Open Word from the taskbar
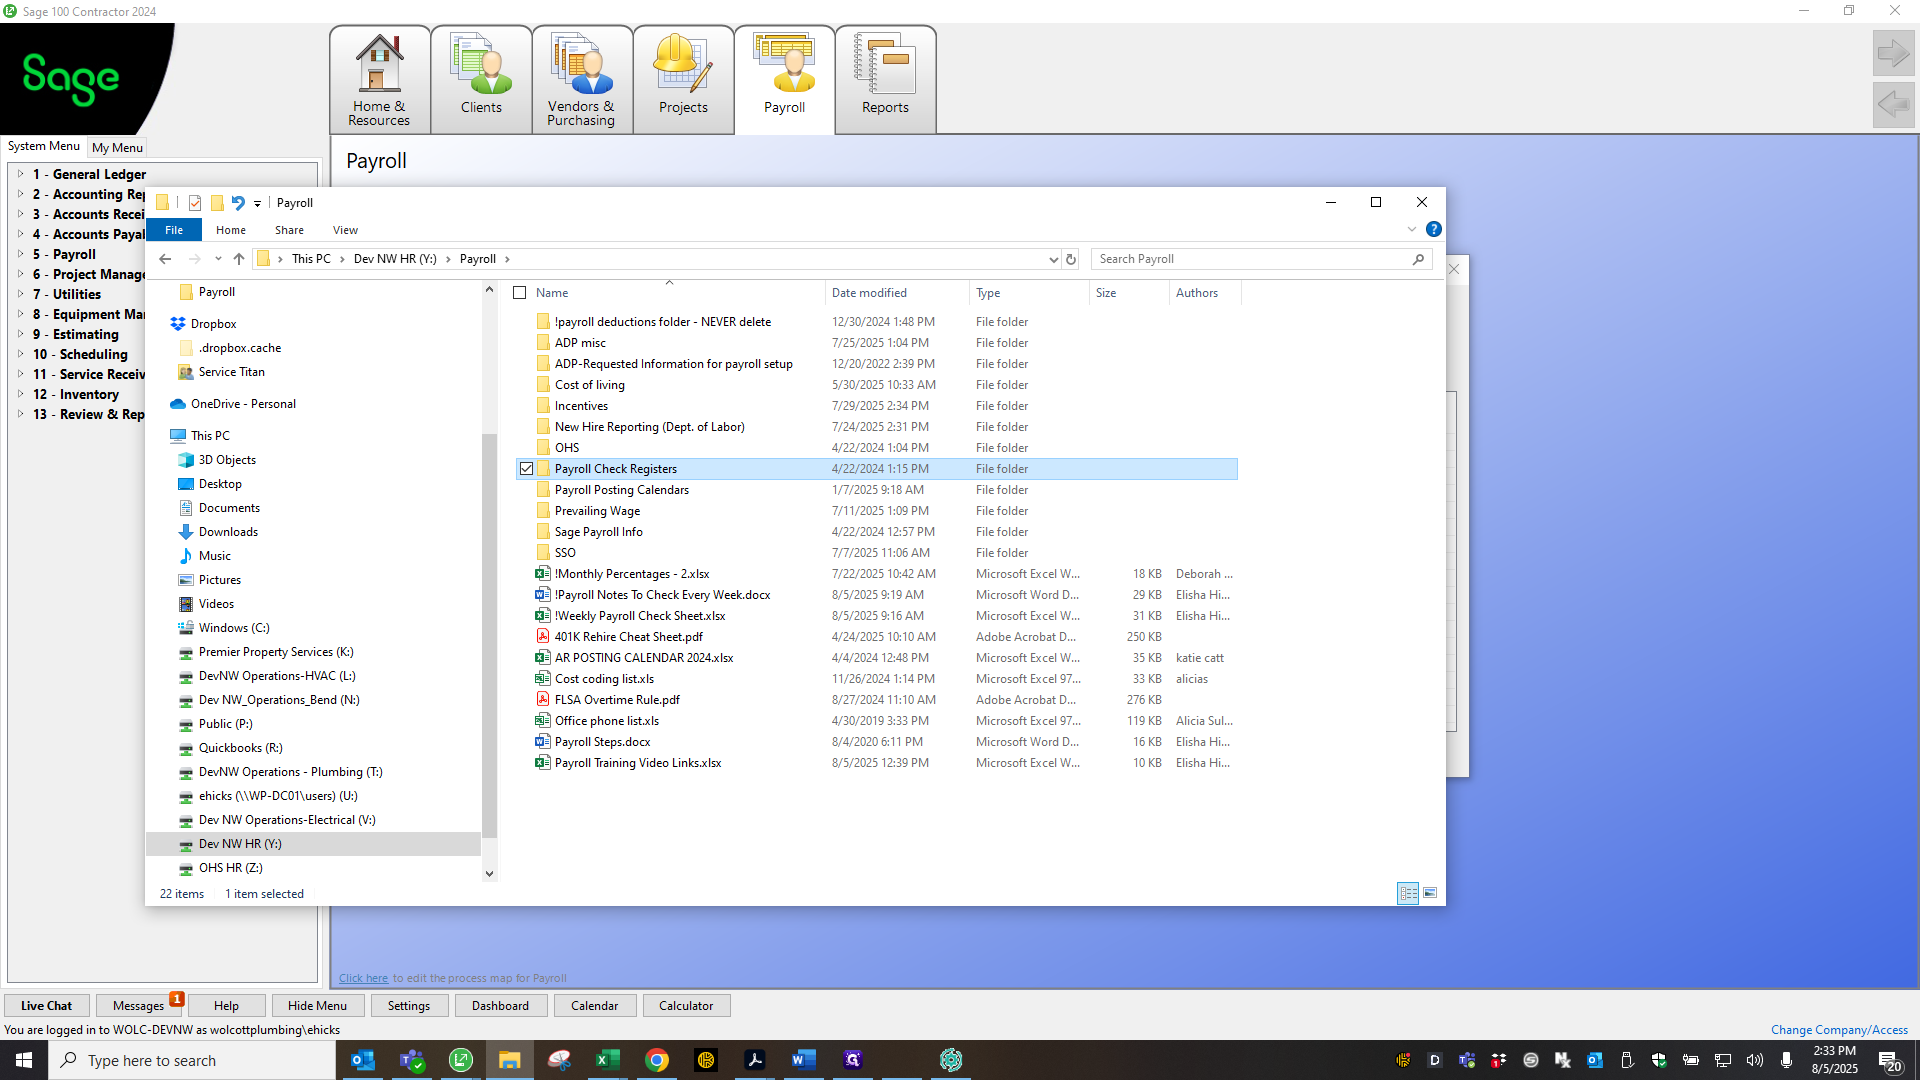The width and height of the screenshot is (1920, 1080). pos(803,1060)
